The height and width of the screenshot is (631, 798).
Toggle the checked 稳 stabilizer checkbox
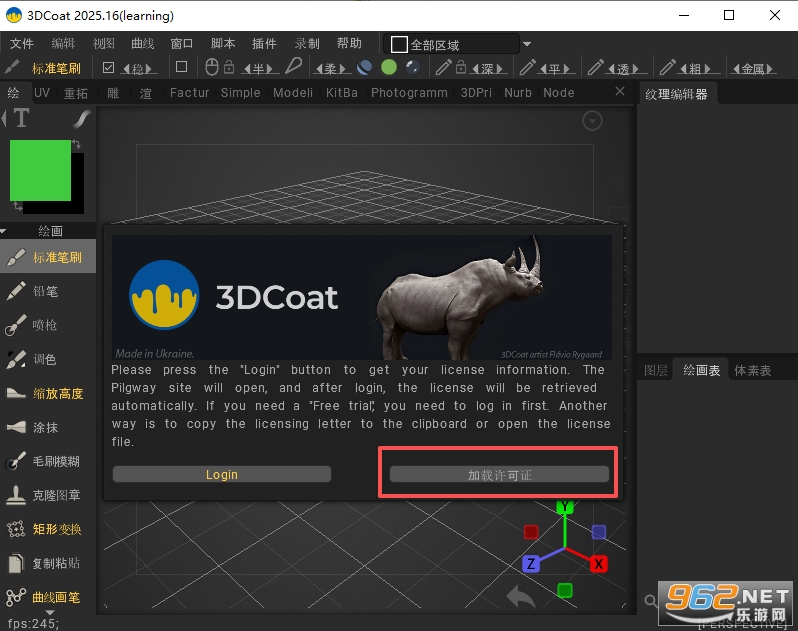(108, 67)
